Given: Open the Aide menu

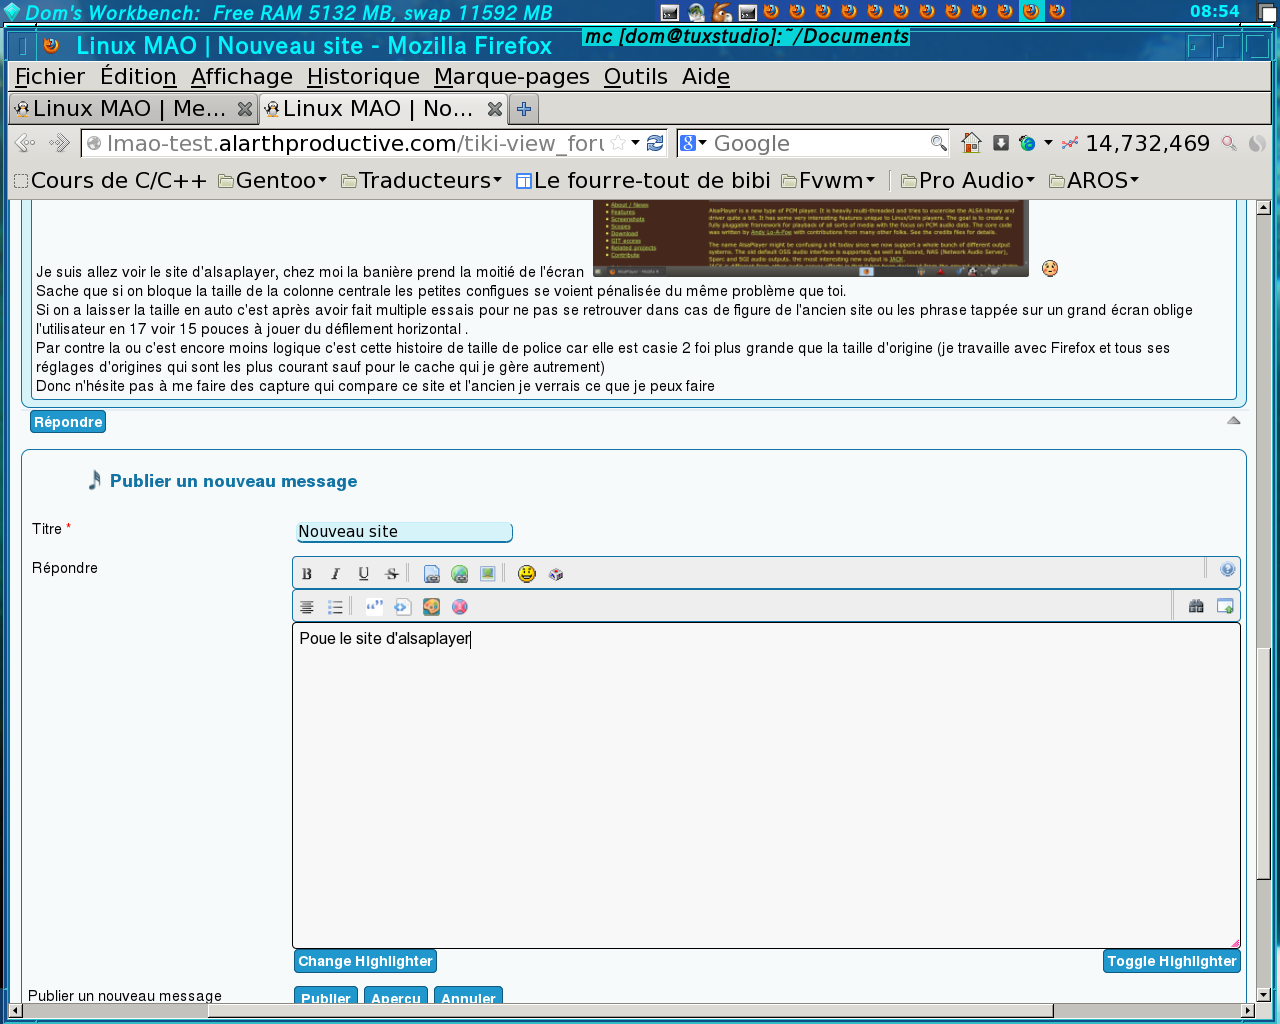Looking at the screenshot, I should pyautogui.click(x=706, y=77).
